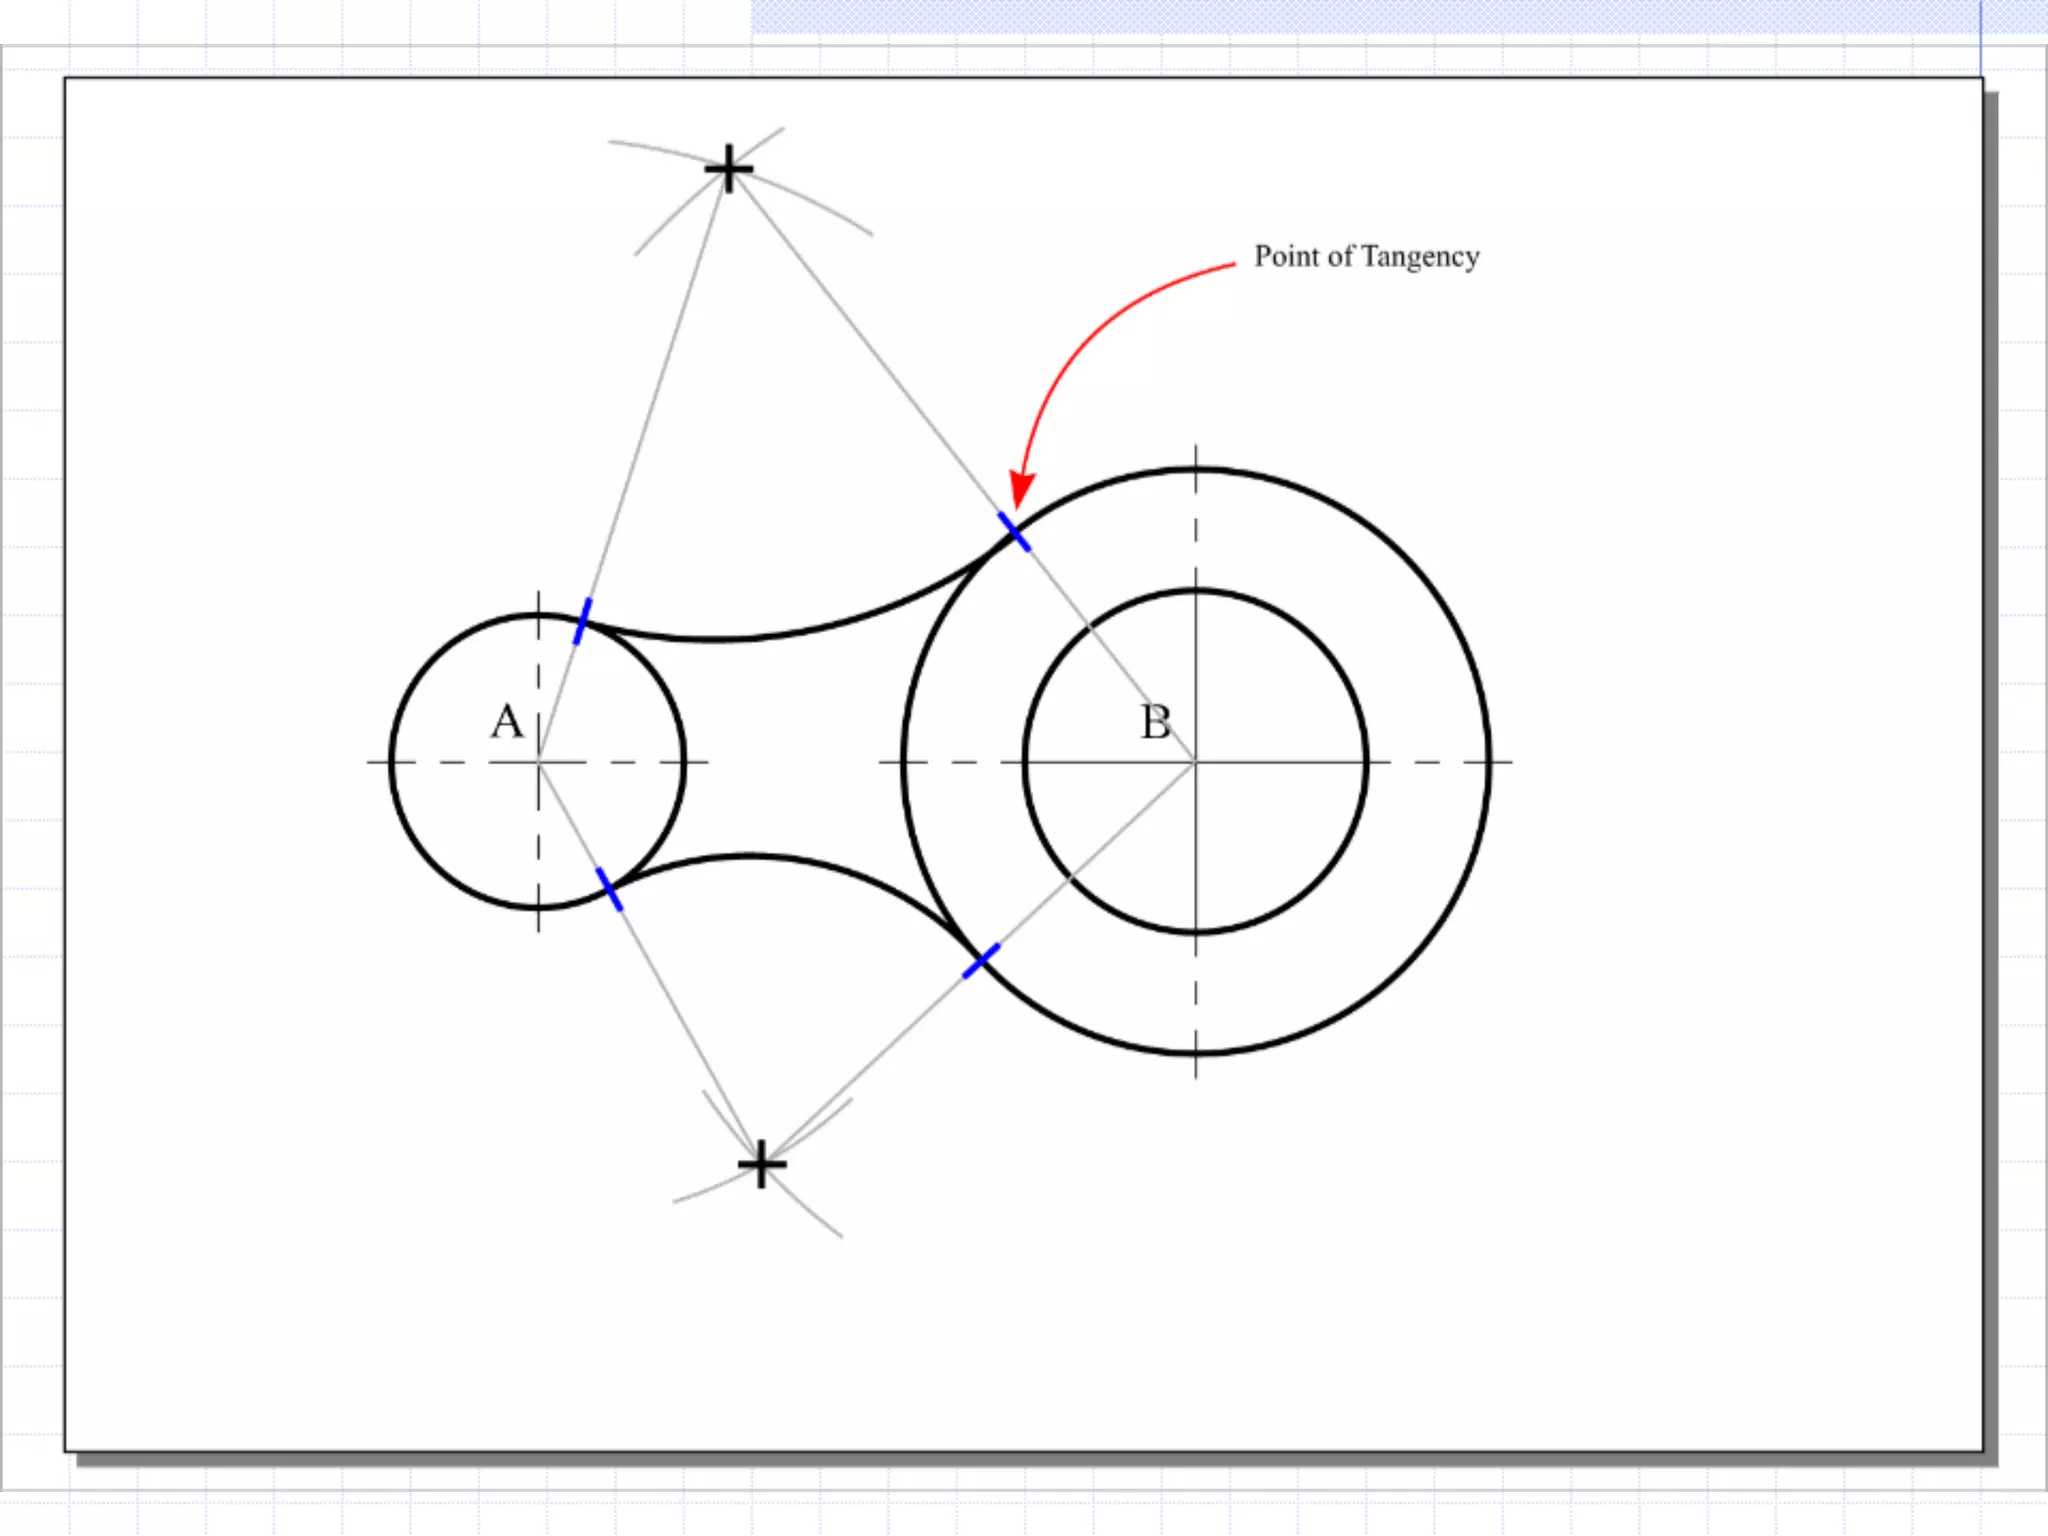Click the letter B label
2048x1536 pixels.
coord(1156,722)
